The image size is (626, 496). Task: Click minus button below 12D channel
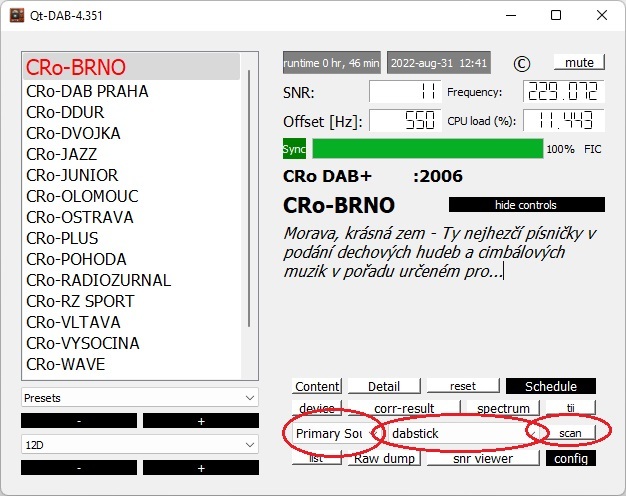coord(79,468)
